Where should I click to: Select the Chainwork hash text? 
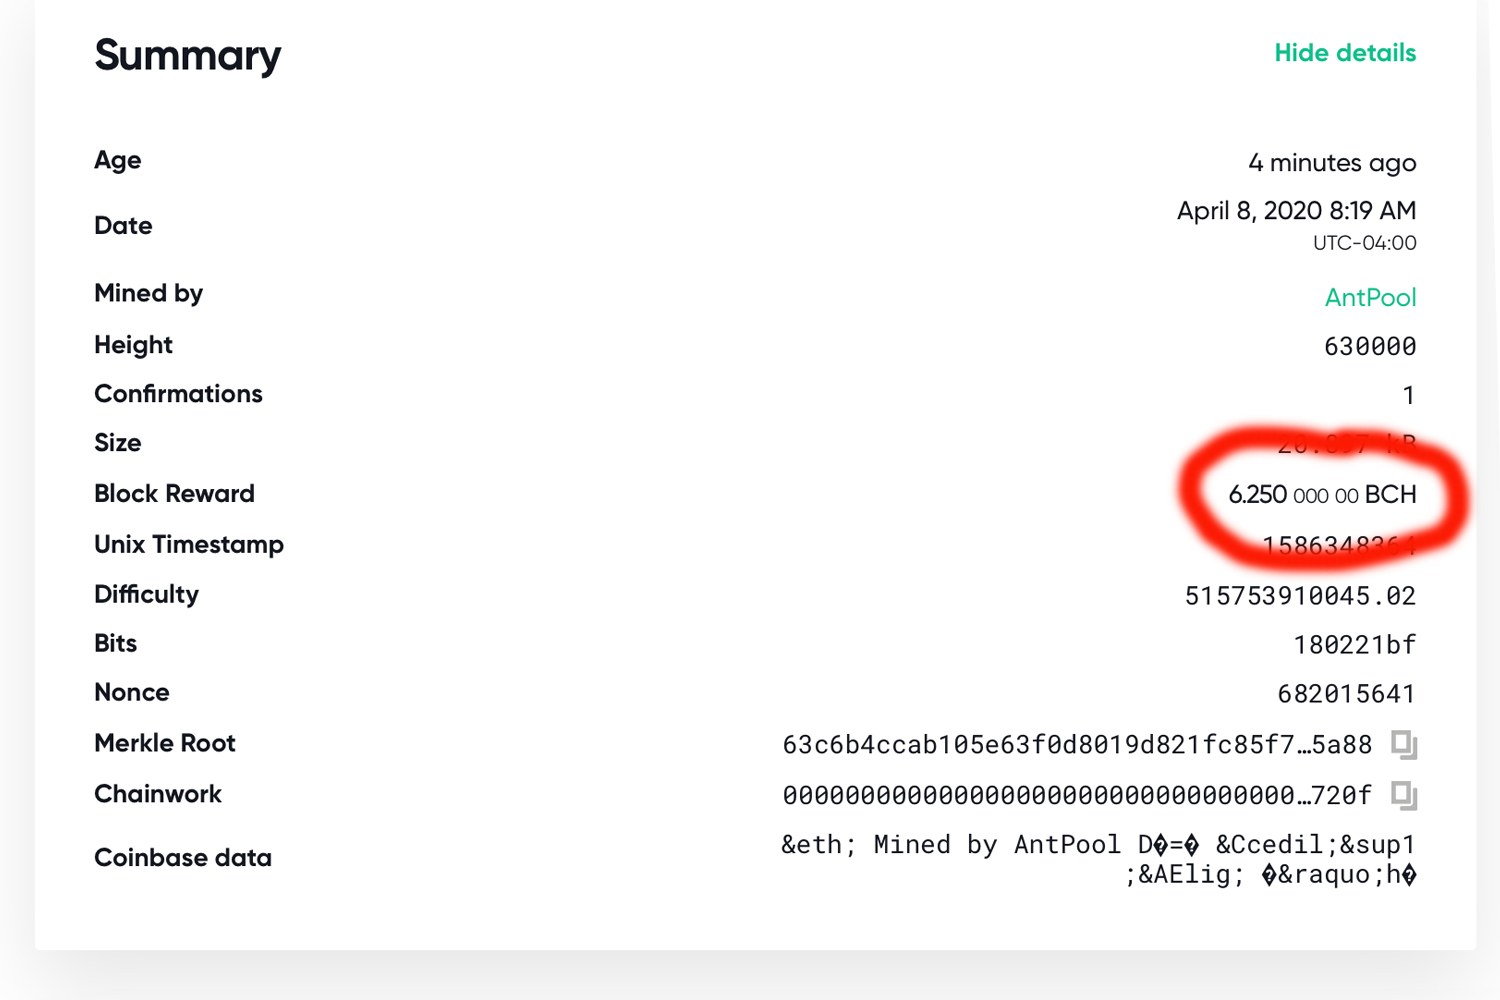(1077, 796)
